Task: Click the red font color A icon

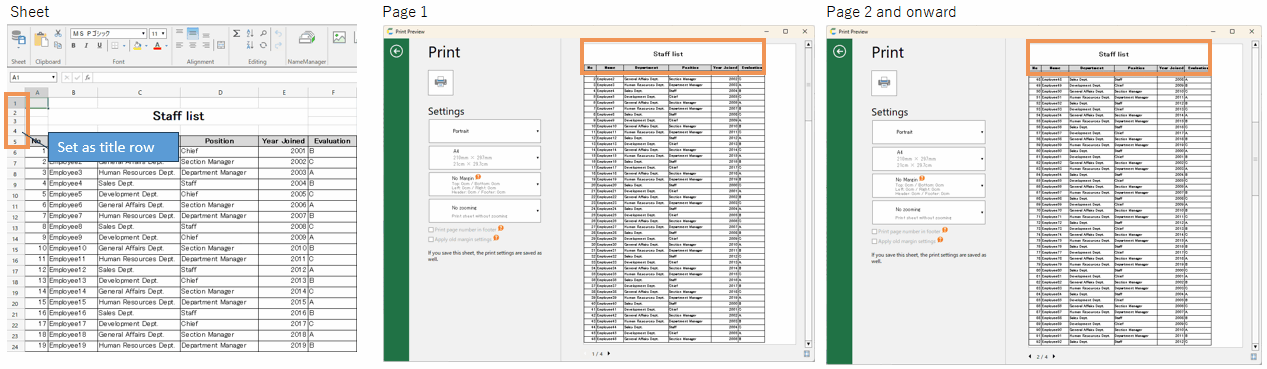Action: tap(157, 46)
